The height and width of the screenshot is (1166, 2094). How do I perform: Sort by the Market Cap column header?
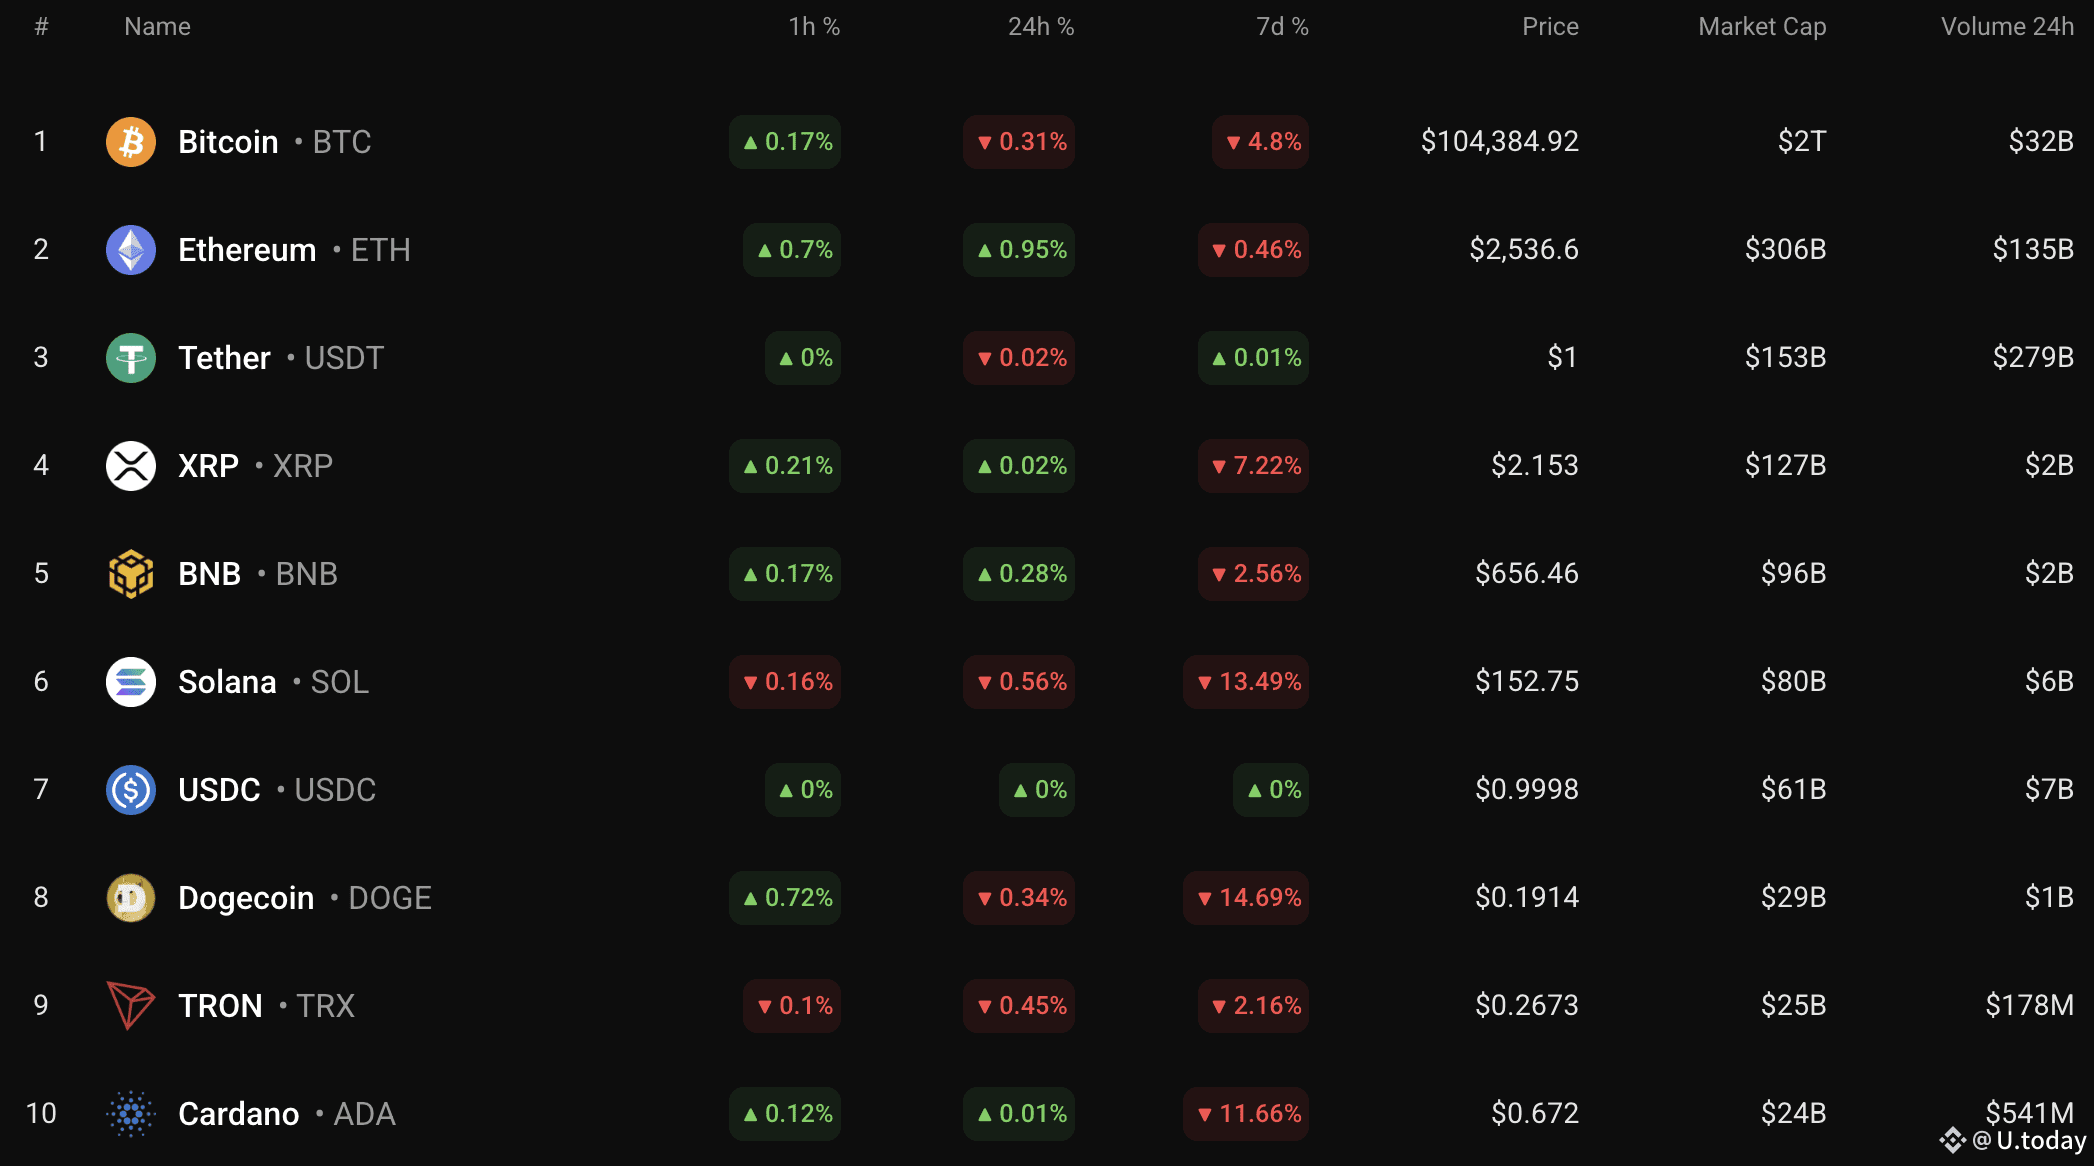(1762, 27)
